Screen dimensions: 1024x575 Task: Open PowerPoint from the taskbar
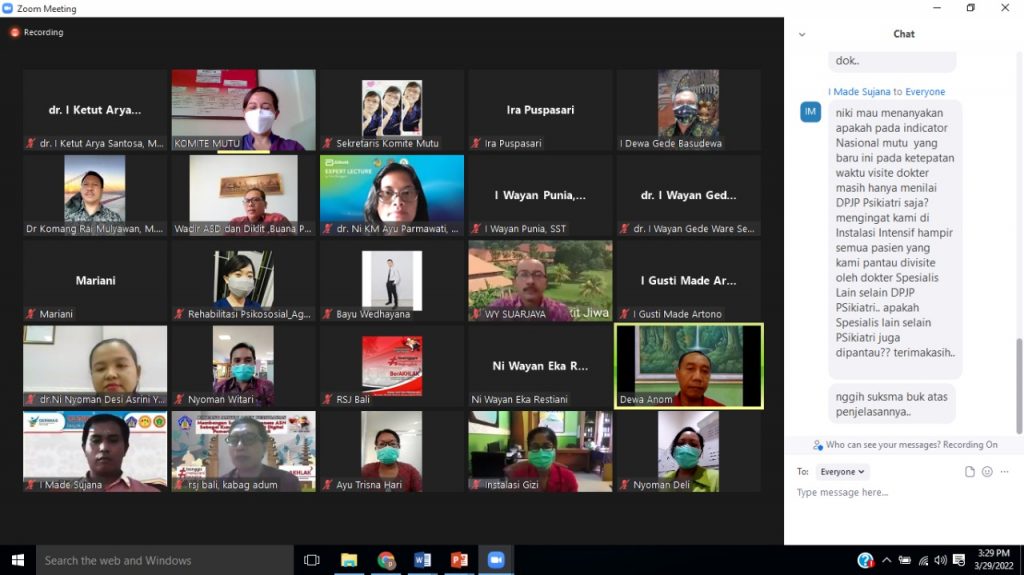point(459,560)
